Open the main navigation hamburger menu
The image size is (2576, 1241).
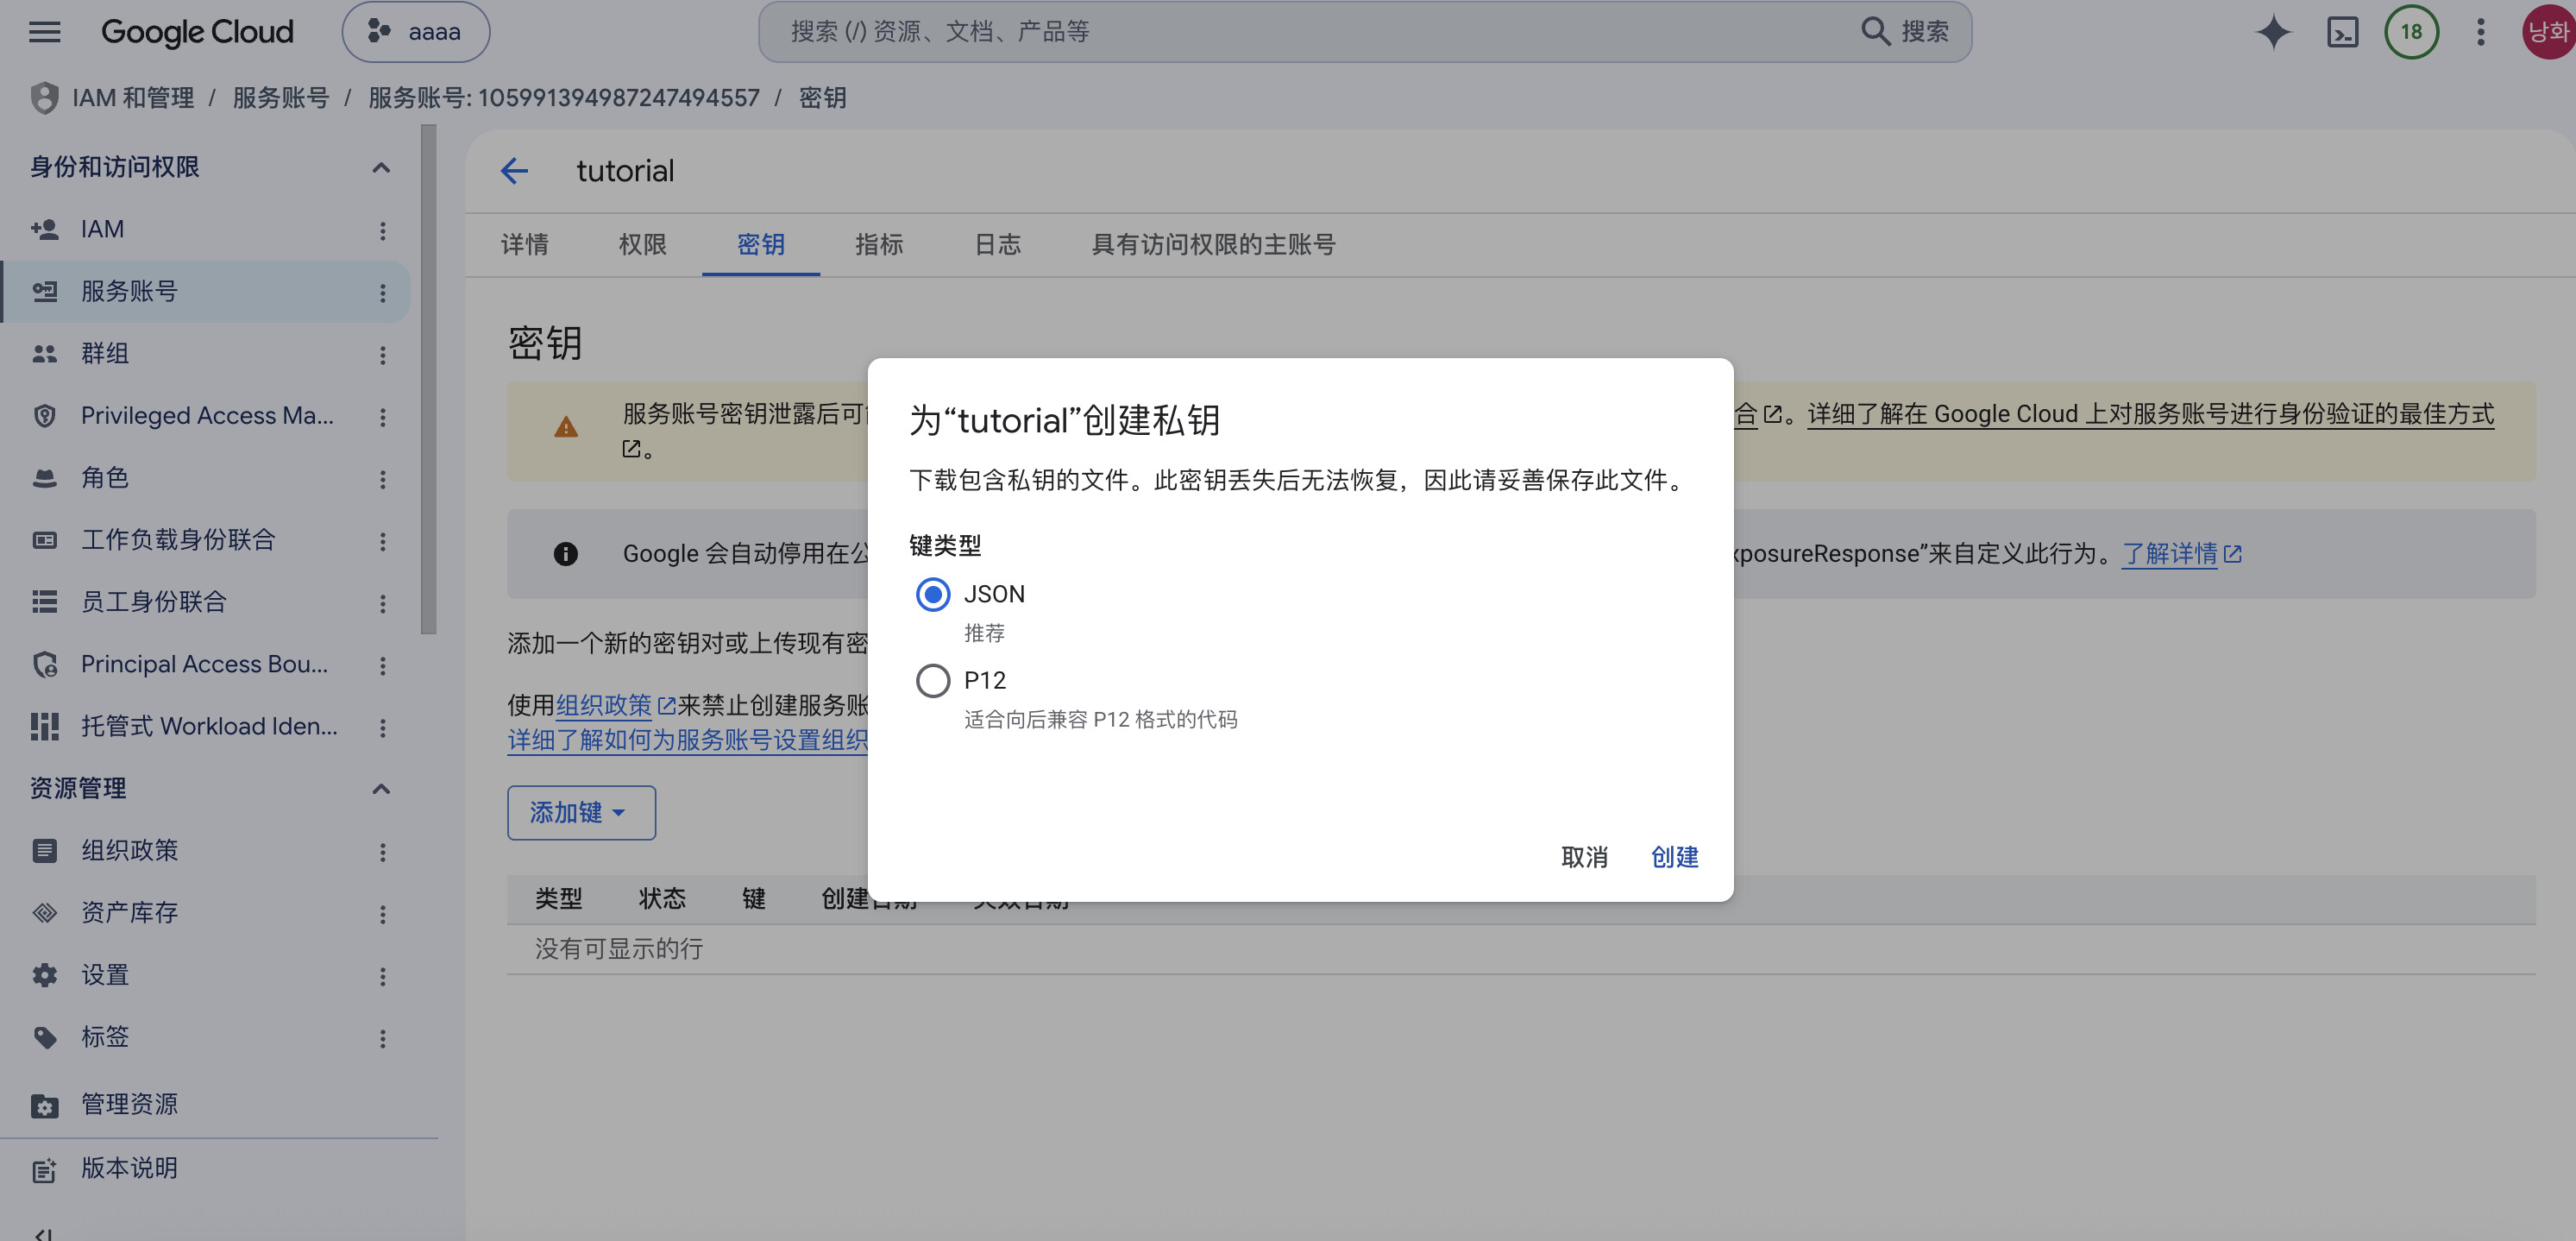[45, 32]
